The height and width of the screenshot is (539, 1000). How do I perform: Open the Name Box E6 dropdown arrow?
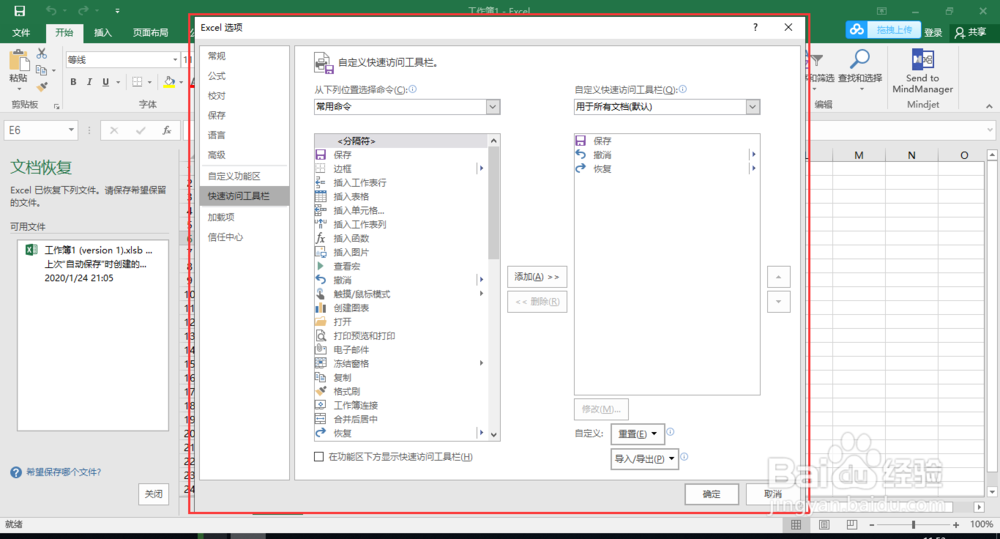click(x=71, y=130)
